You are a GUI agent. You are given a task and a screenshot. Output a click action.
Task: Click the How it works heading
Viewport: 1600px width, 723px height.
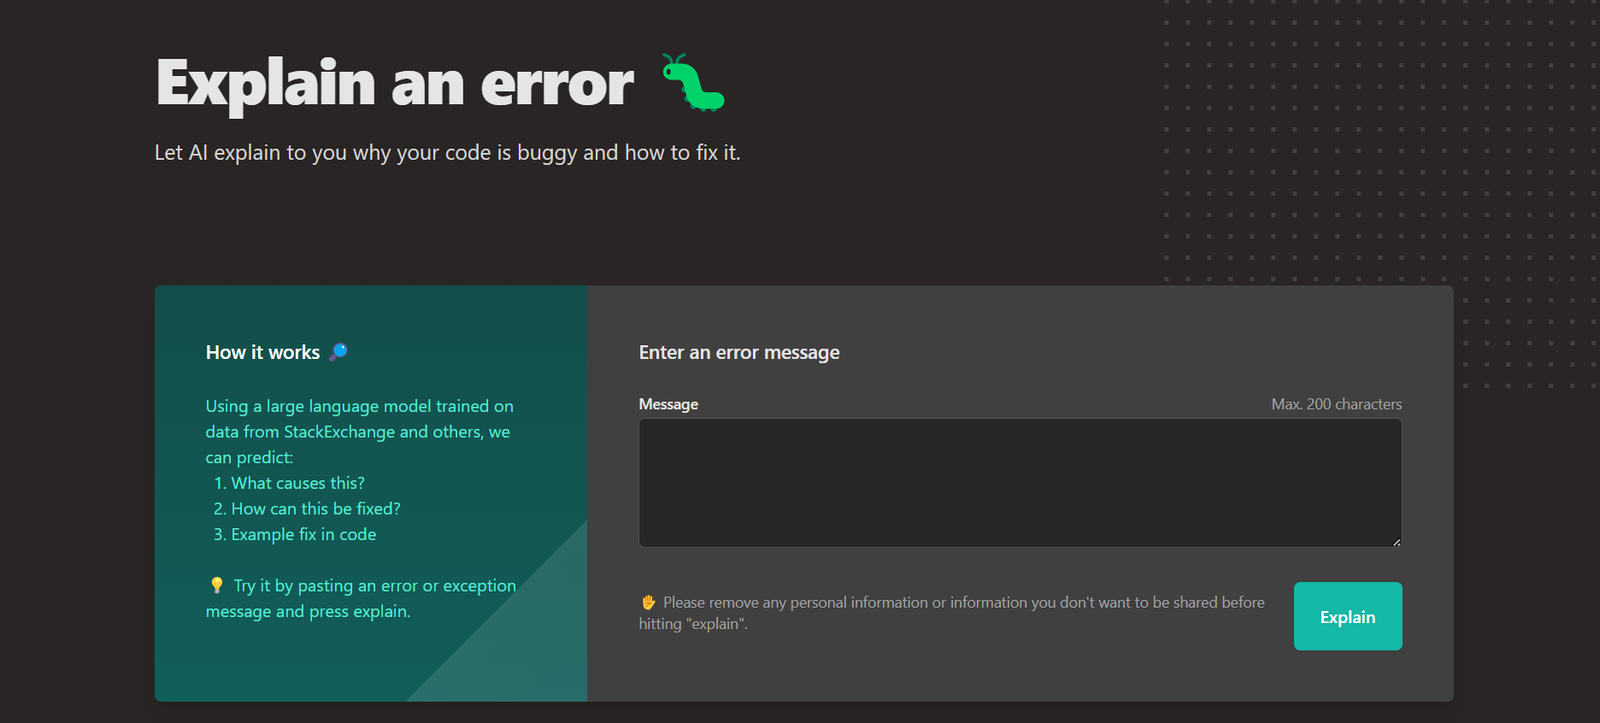point(262,352)
